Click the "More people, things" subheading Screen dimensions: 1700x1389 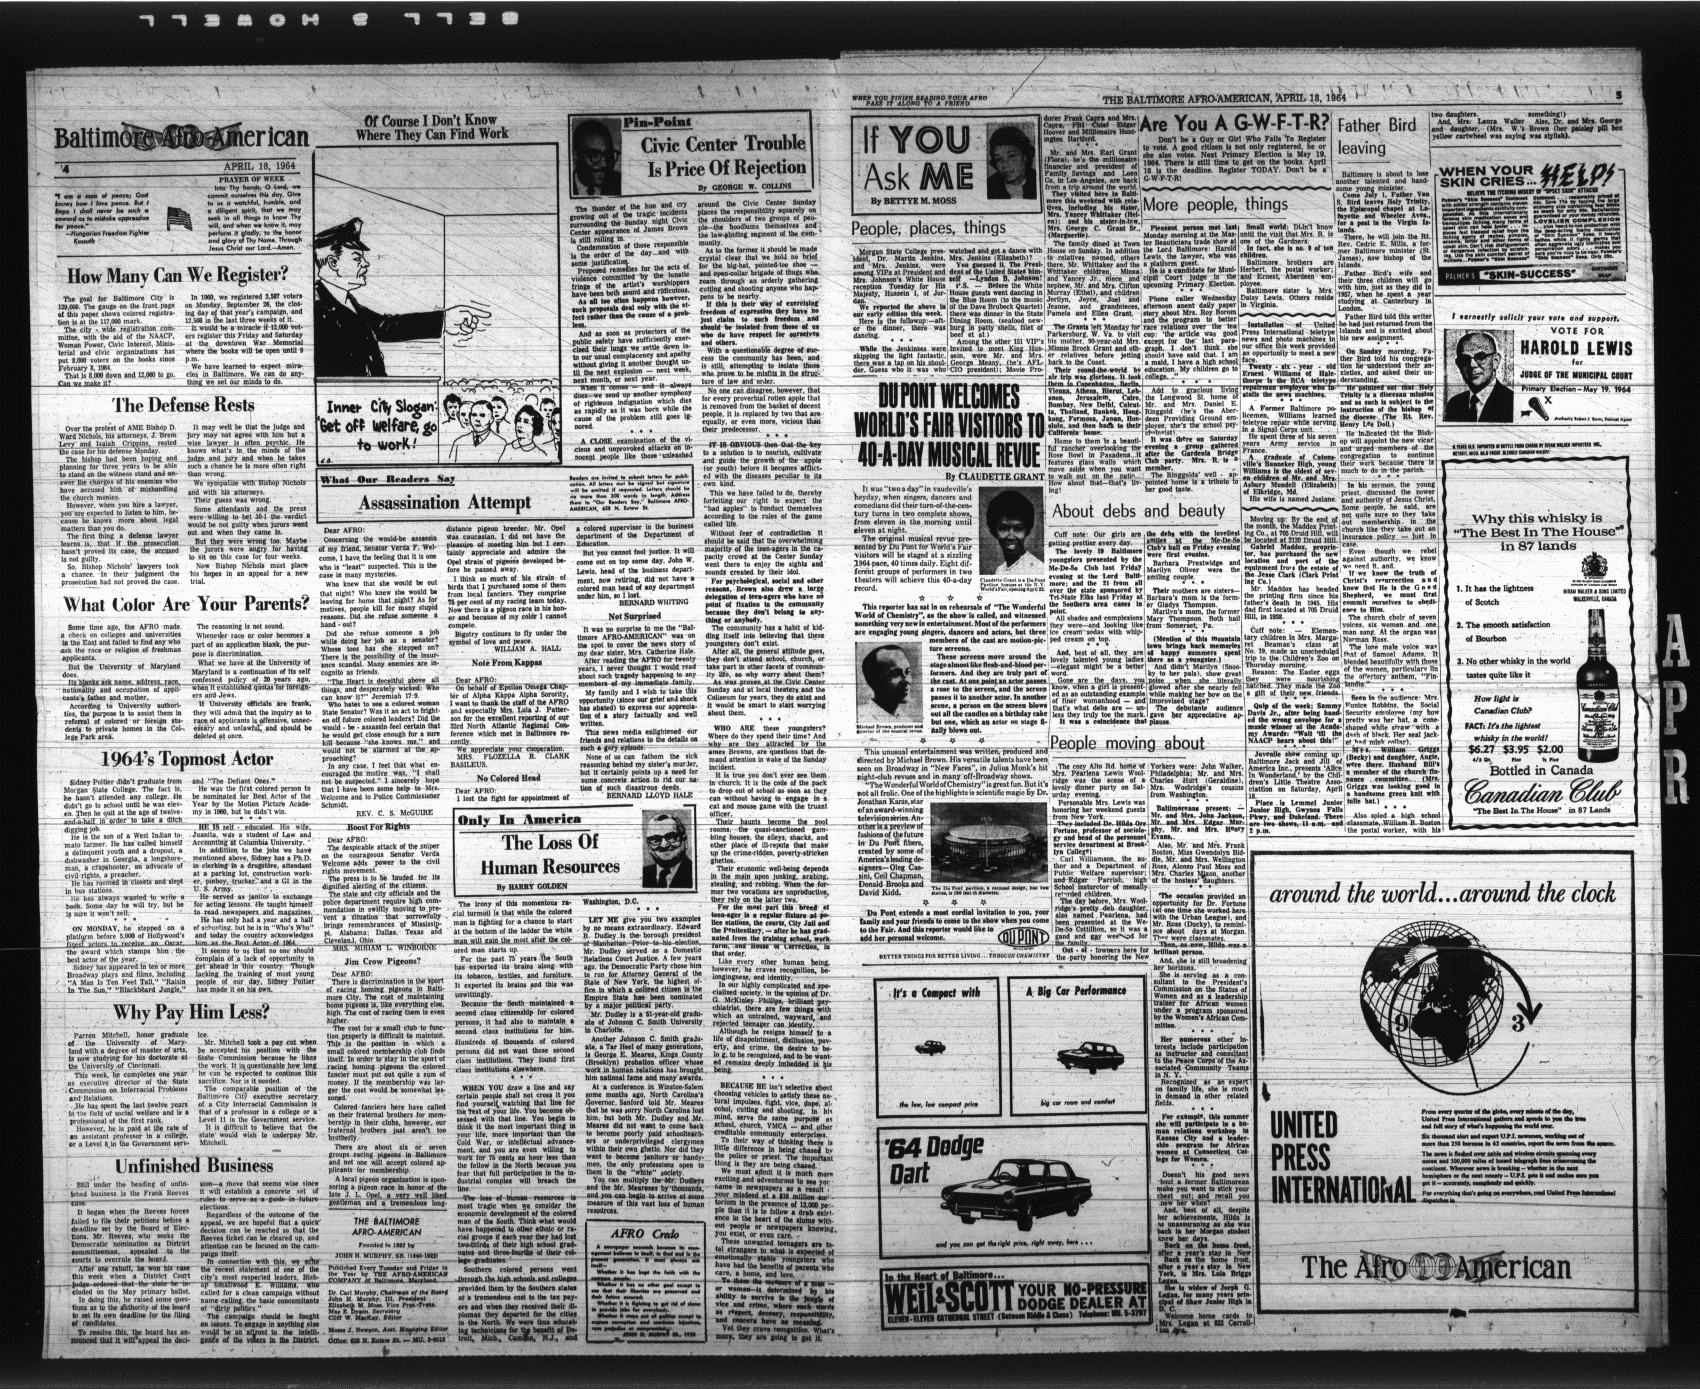[1215, 205]
